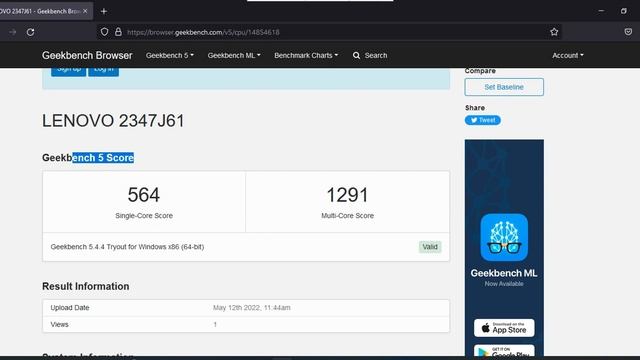Click the Single-Core Score label
The width and height of the screenshot is (640, 360).
tap(144, 216)
